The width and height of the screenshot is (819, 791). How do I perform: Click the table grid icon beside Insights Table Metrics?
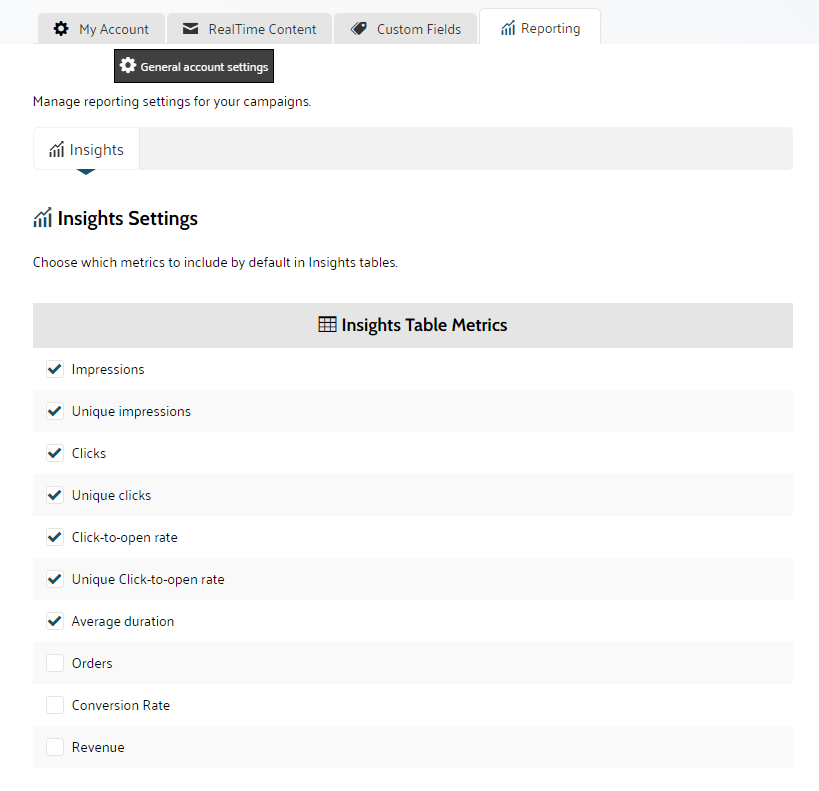click(x=327, y=325)
